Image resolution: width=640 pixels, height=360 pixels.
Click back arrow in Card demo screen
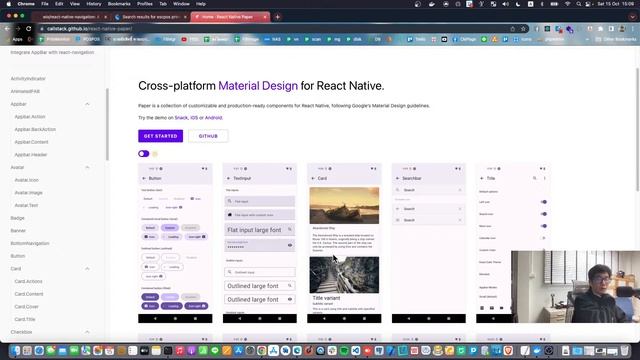coord(313,178)
